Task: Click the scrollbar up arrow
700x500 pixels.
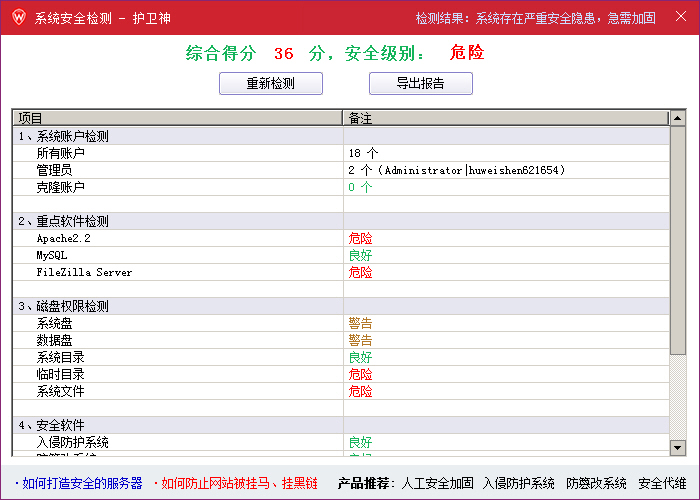Action: 678,118
